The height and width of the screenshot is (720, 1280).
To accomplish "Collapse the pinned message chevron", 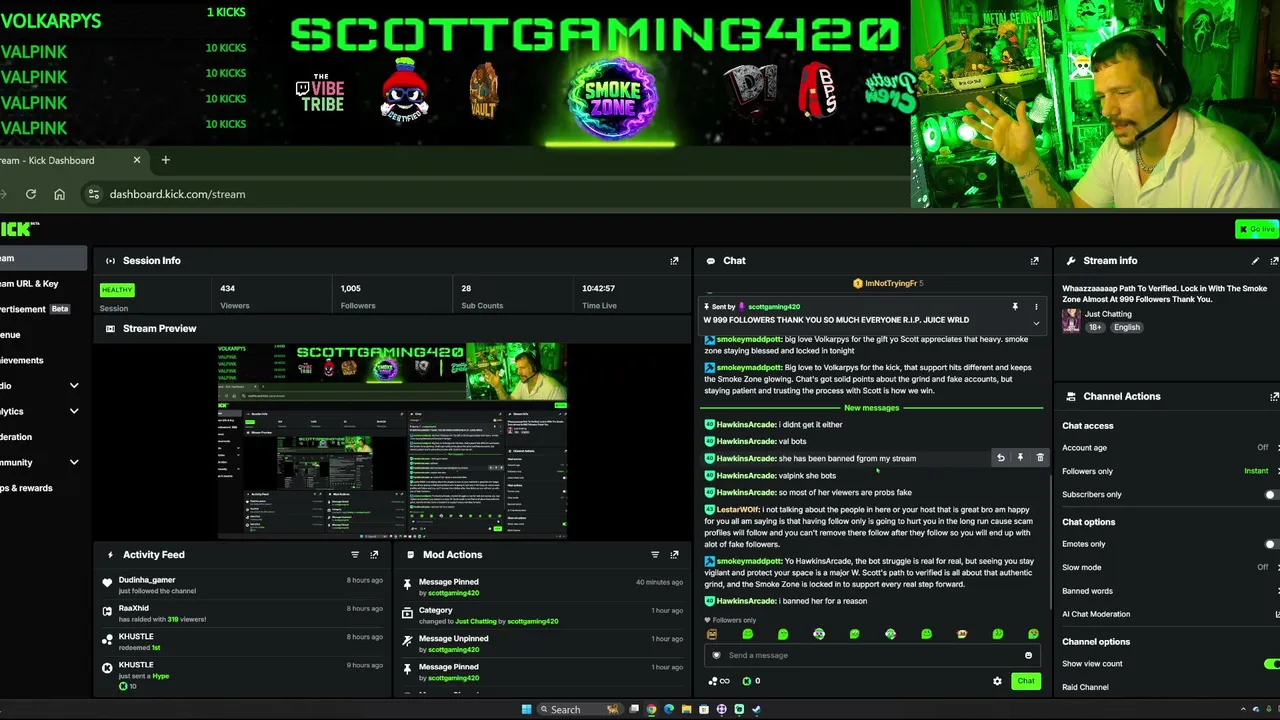I will [x=1036, y=323].
